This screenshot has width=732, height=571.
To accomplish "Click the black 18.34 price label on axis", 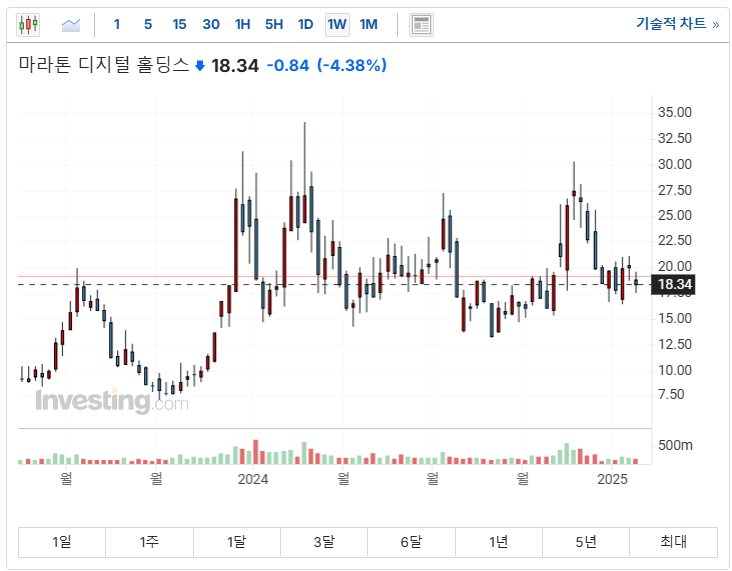I will [673, 284].
